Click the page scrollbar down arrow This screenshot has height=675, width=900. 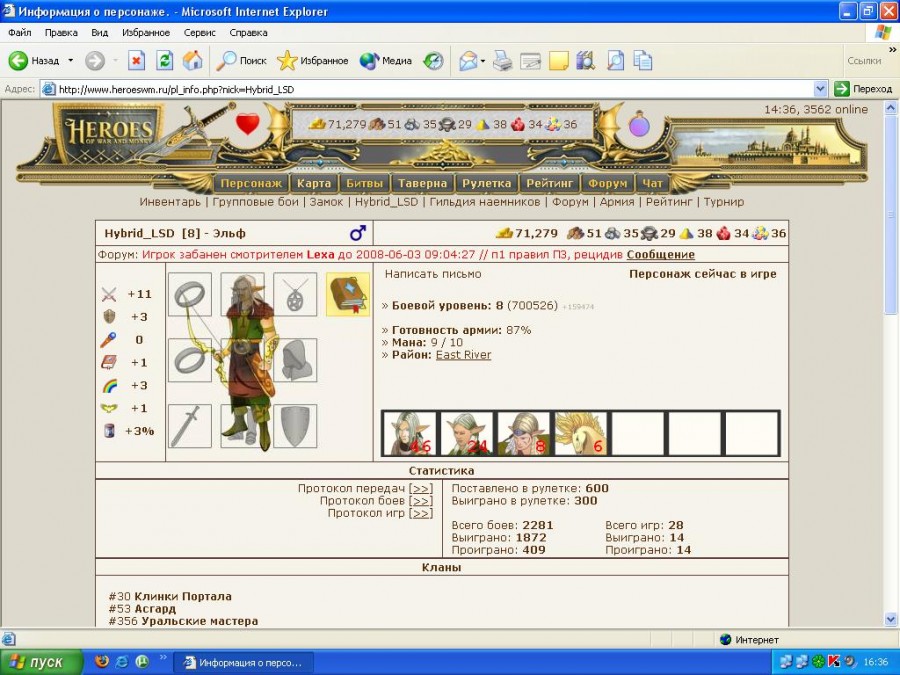pos(891,619)
